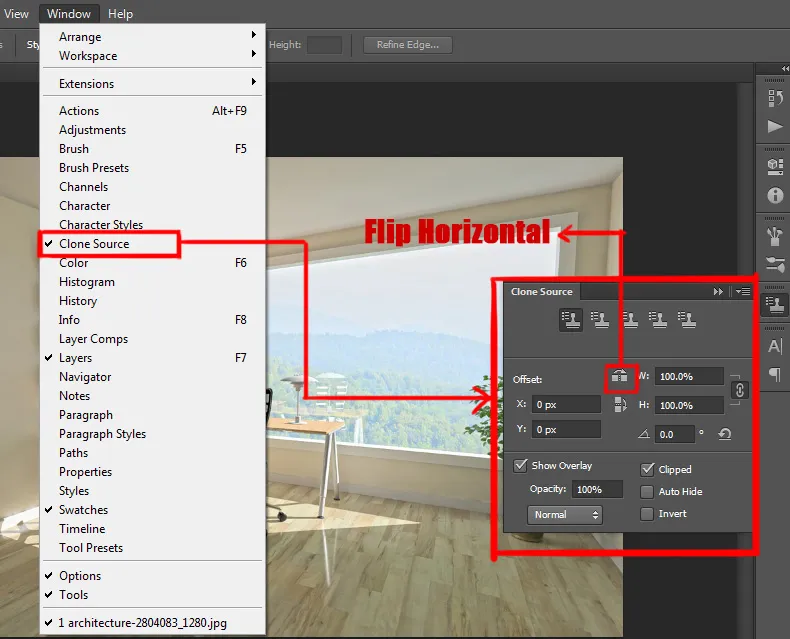This screenshot has height=639, width=790.
Task: Choose Actions from the Window menu
Action: click(x=153, y=111)
